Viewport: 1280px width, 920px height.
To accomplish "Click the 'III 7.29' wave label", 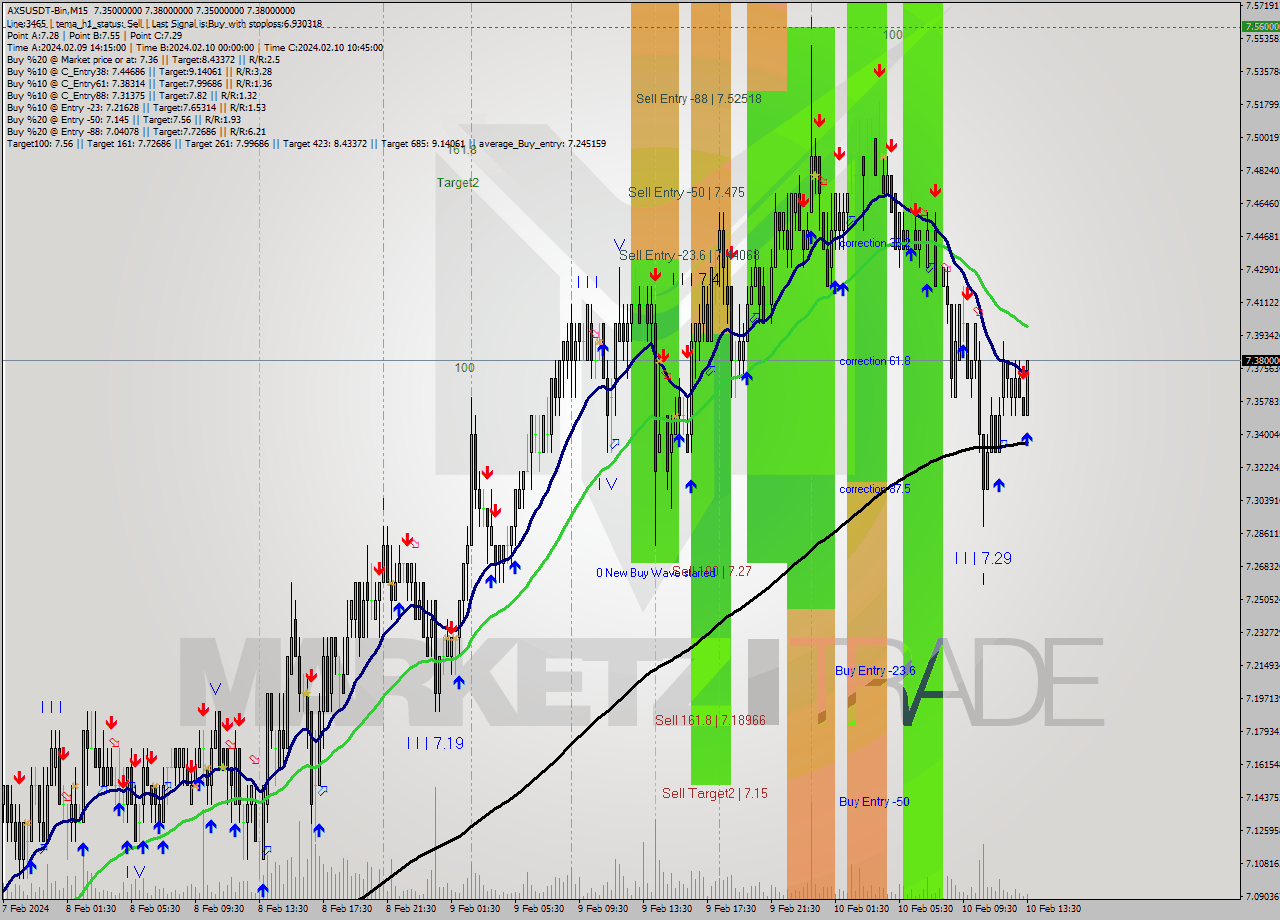I will tap(983, 558).
